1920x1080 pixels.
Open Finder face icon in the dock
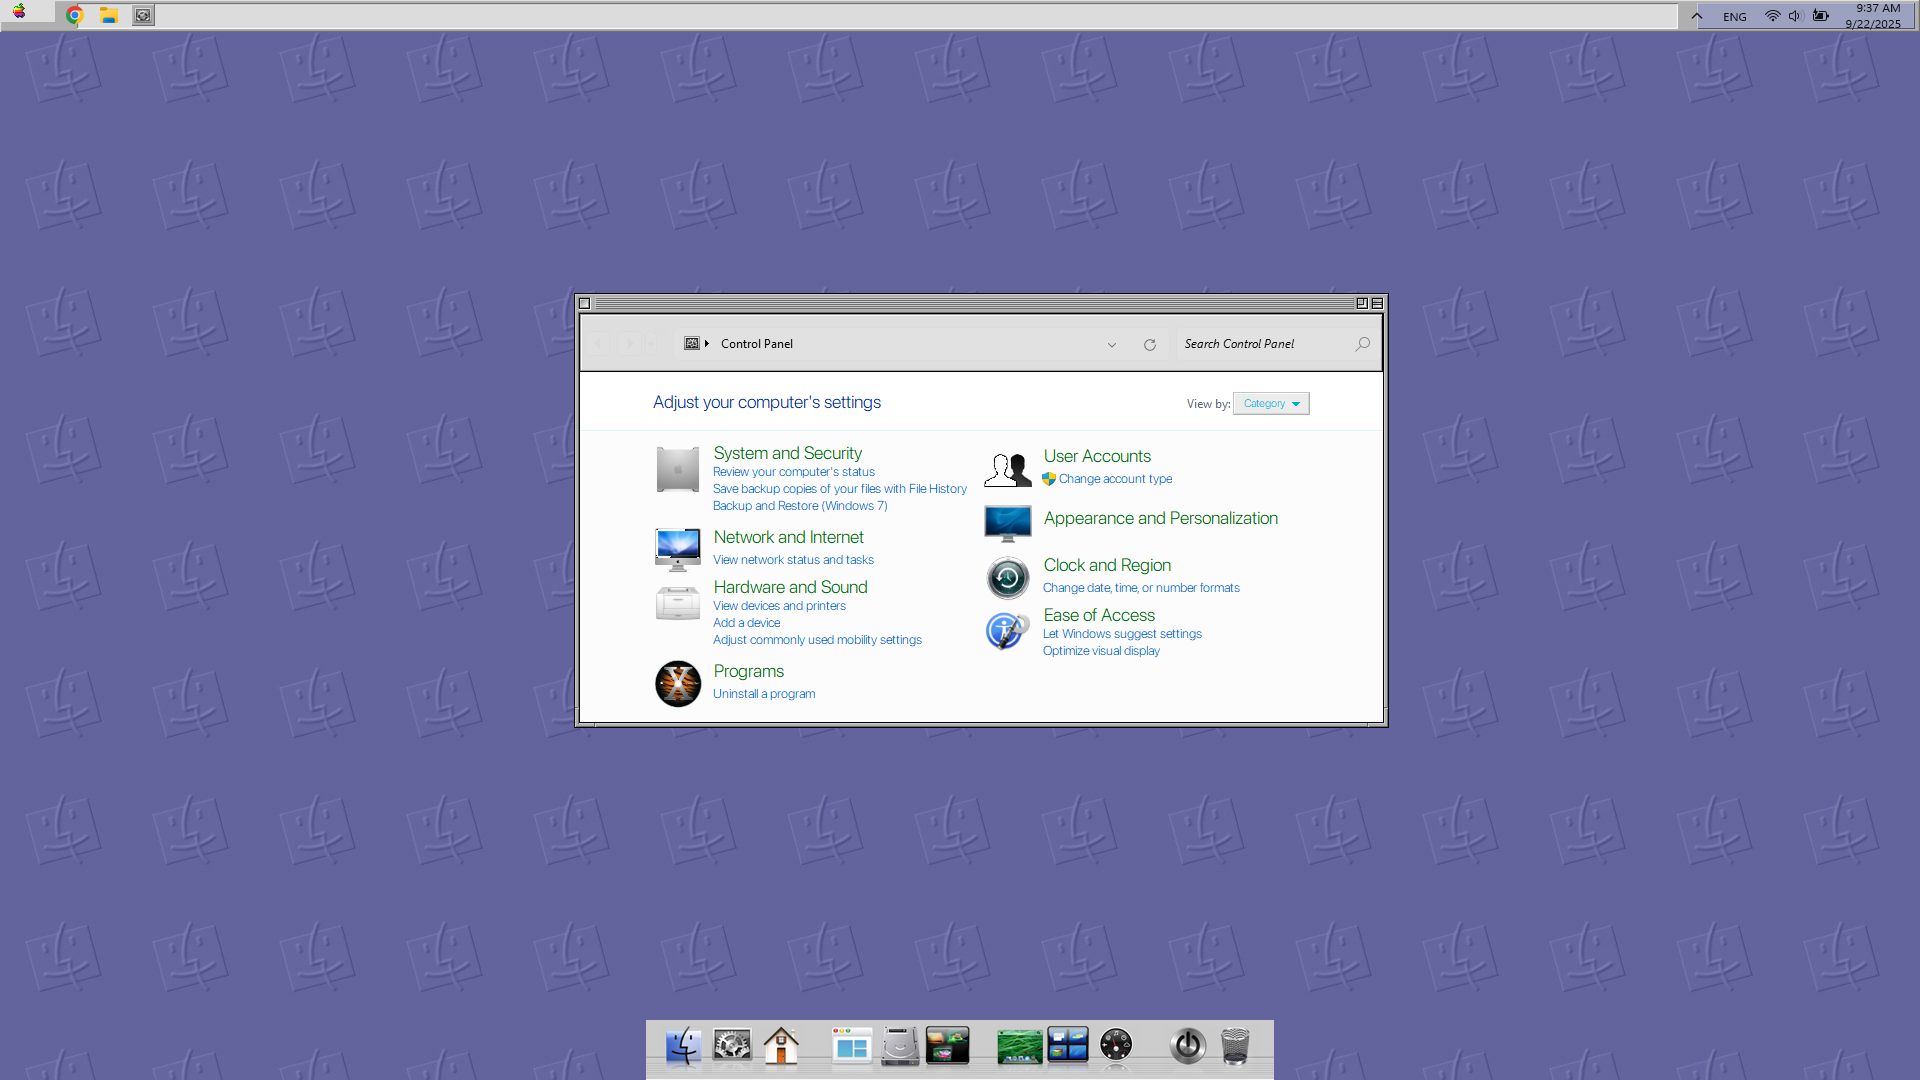pyautogui.click(x=683, y=1047)
